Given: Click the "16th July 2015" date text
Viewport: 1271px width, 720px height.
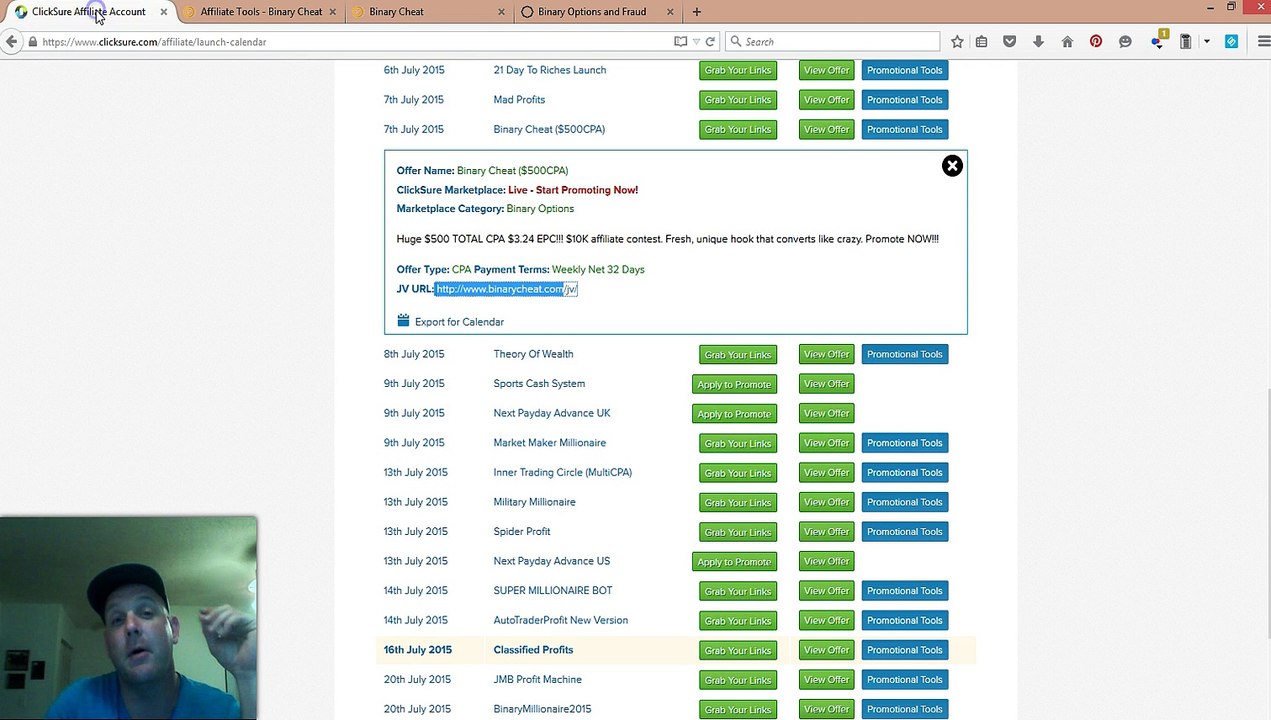Looking at the screenshot, I should coord(418,650).
